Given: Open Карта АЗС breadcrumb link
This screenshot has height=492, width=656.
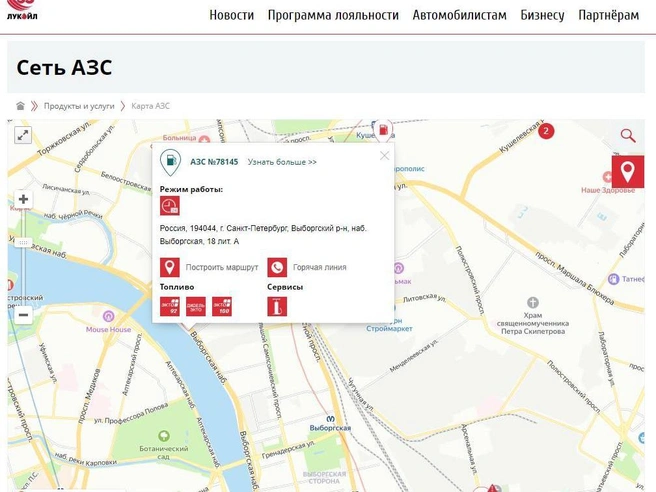Looking at the screenshot, I should [x=151, y=106].
